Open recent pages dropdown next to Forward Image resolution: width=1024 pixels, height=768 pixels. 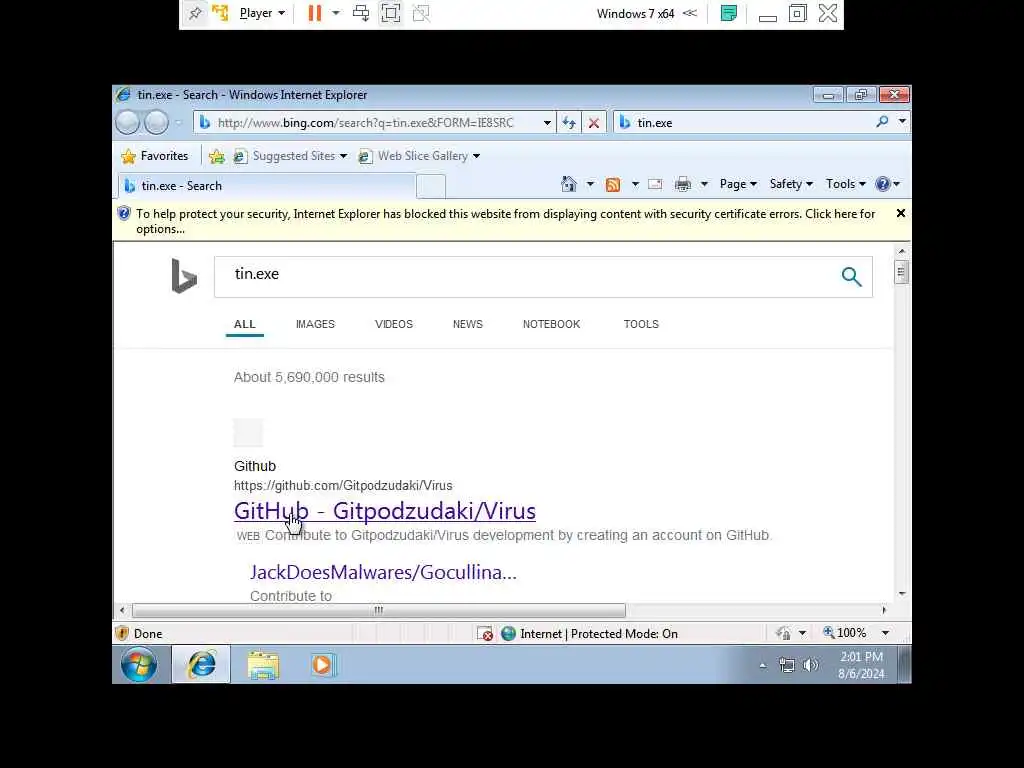click(x=178, y=123)
